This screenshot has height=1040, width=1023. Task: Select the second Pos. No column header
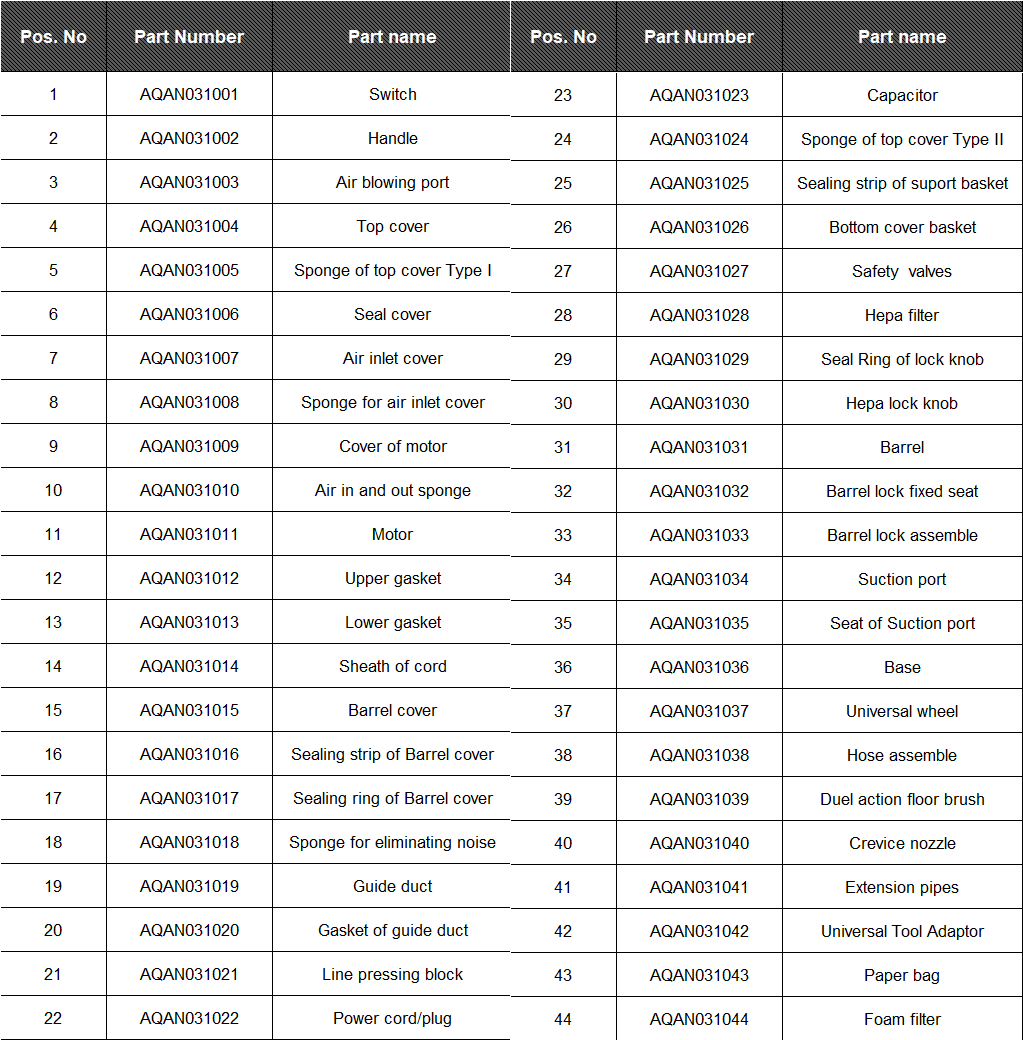pos(563,36)
